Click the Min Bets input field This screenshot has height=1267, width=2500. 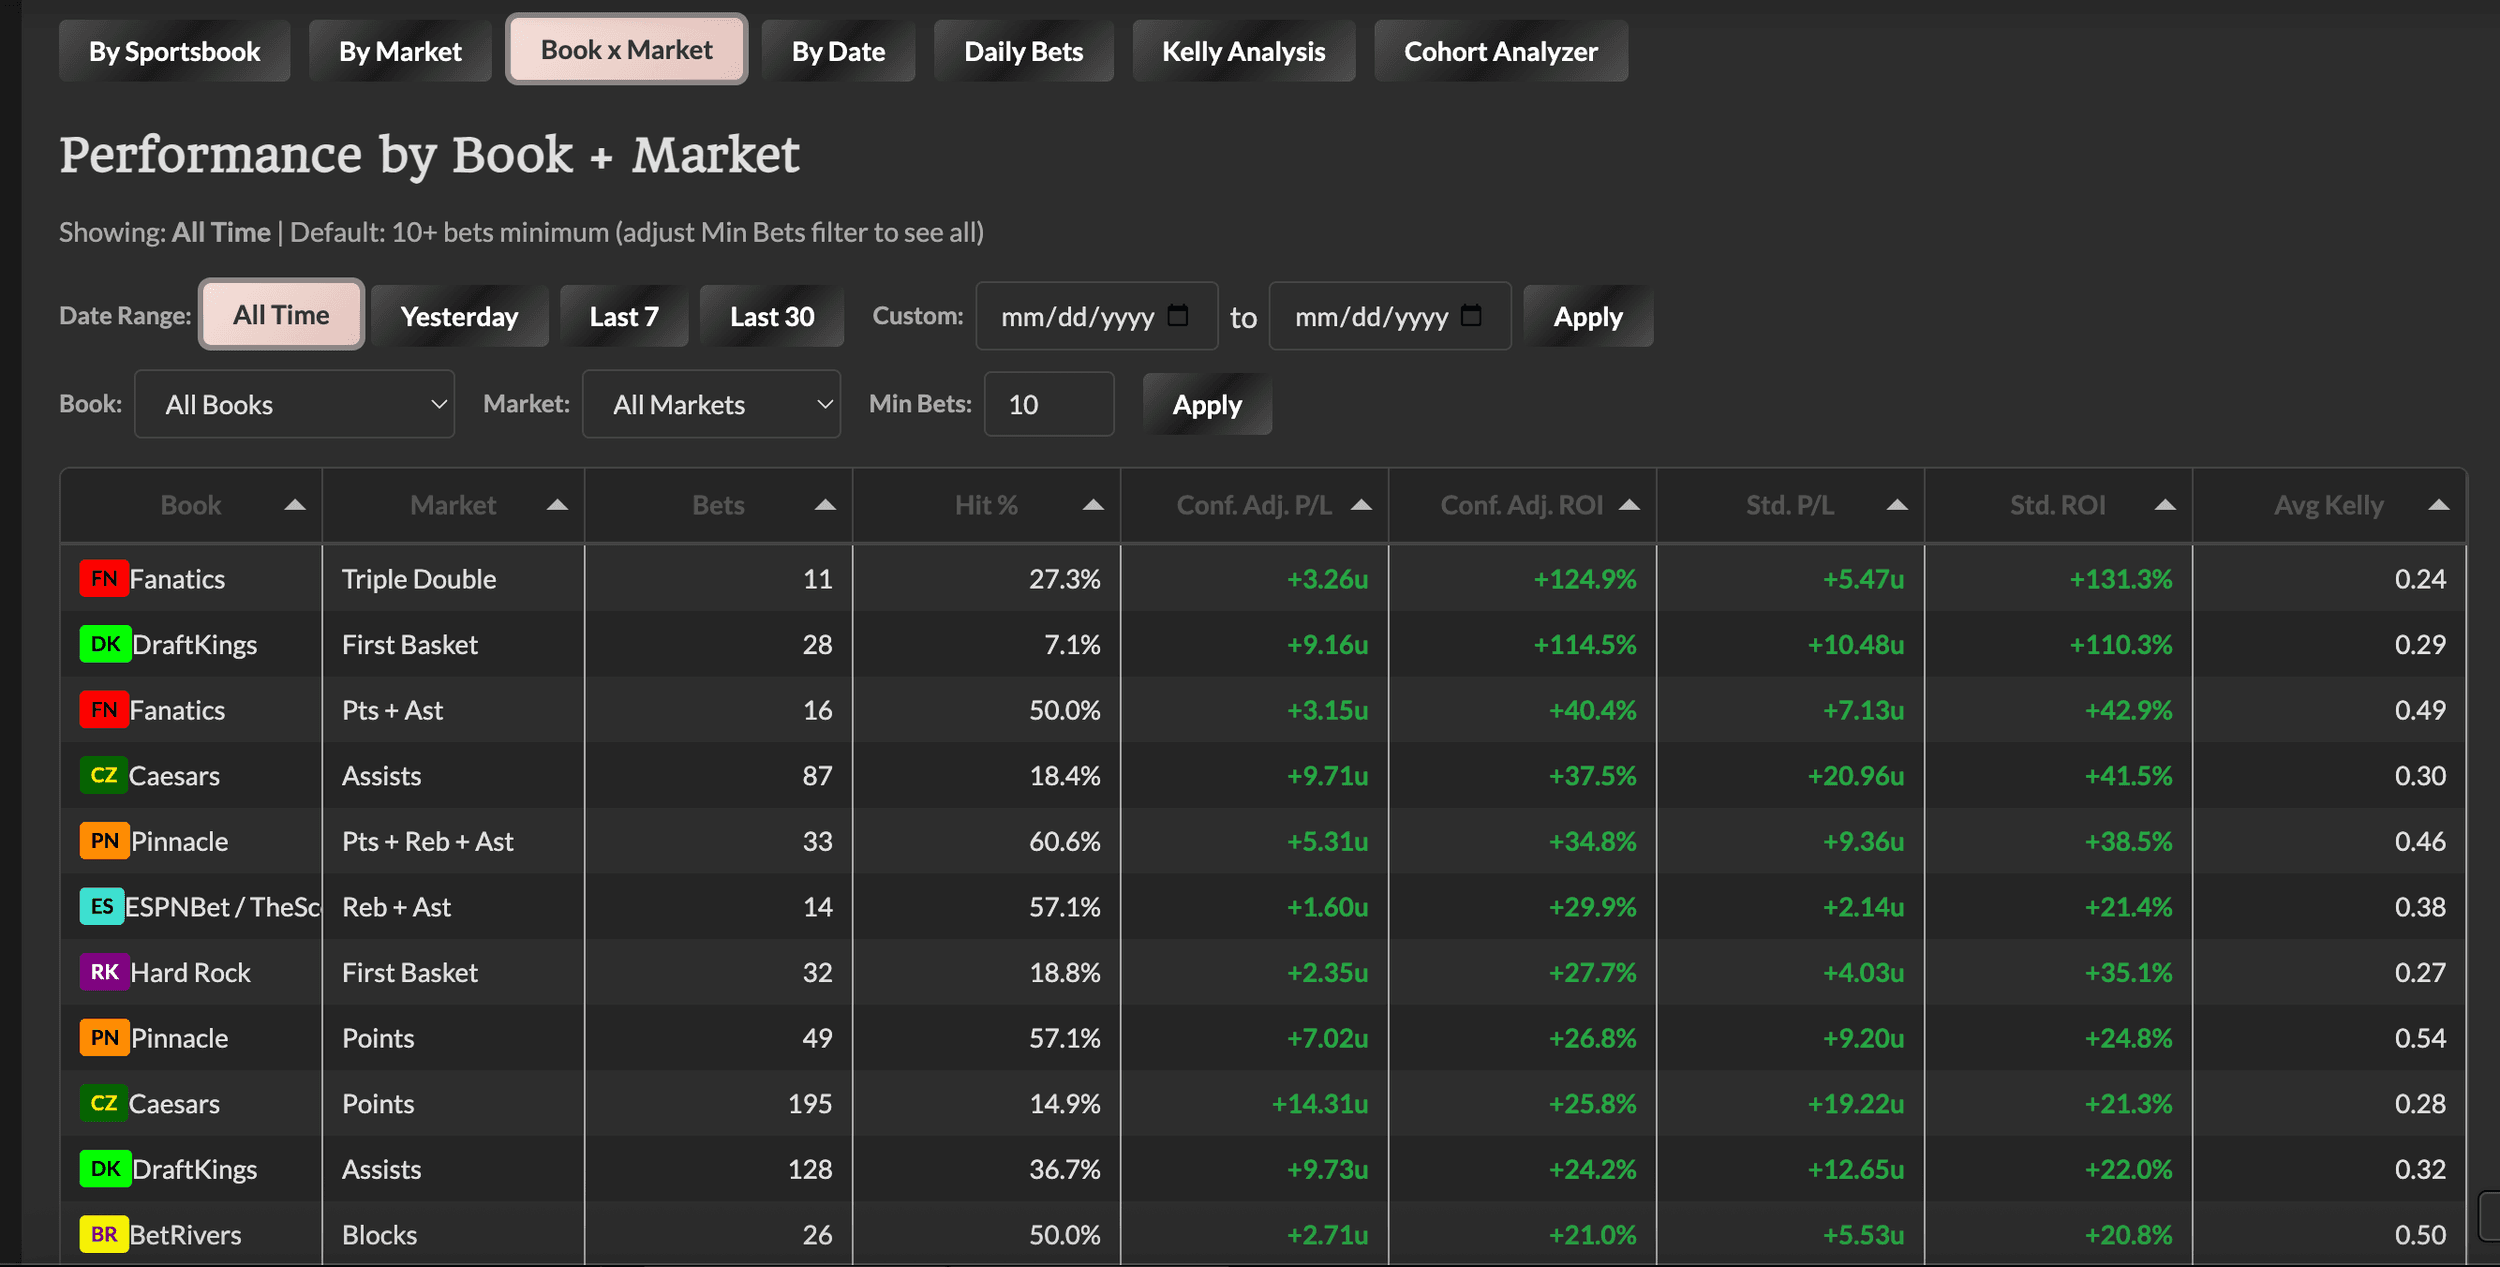[1048, 404]
